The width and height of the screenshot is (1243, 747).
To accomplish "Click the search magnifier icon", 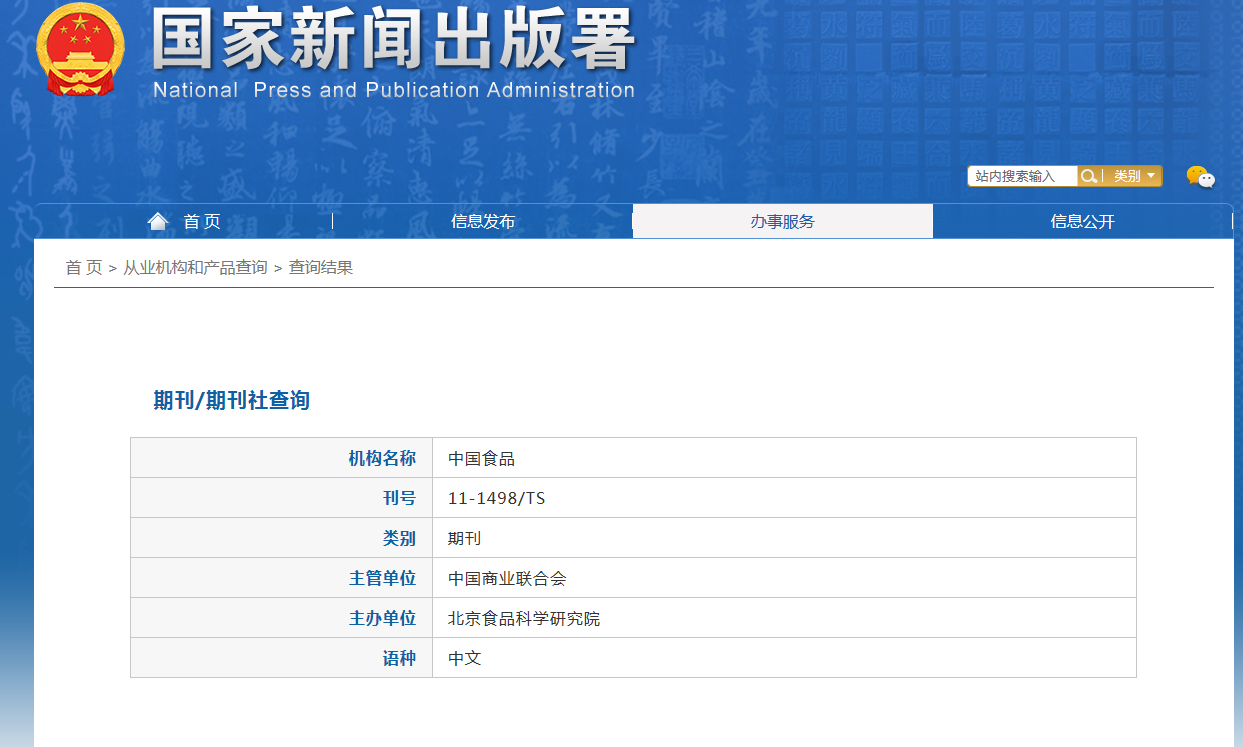I will [x=1089, y=176].
